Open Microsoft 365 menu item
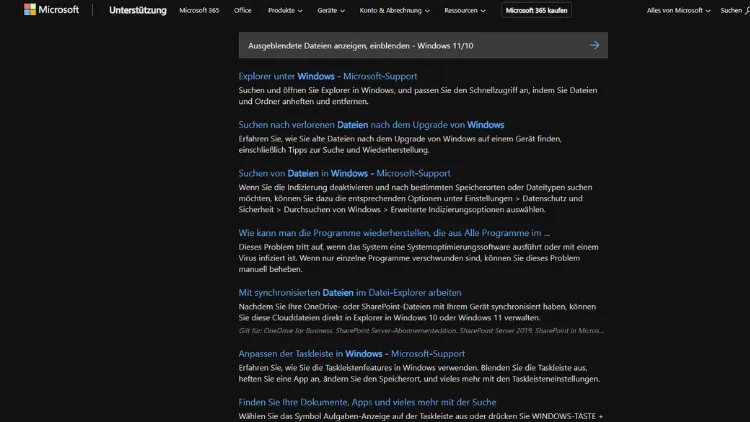Viewport: 750px width, 422px height. (x=199, y=10)
